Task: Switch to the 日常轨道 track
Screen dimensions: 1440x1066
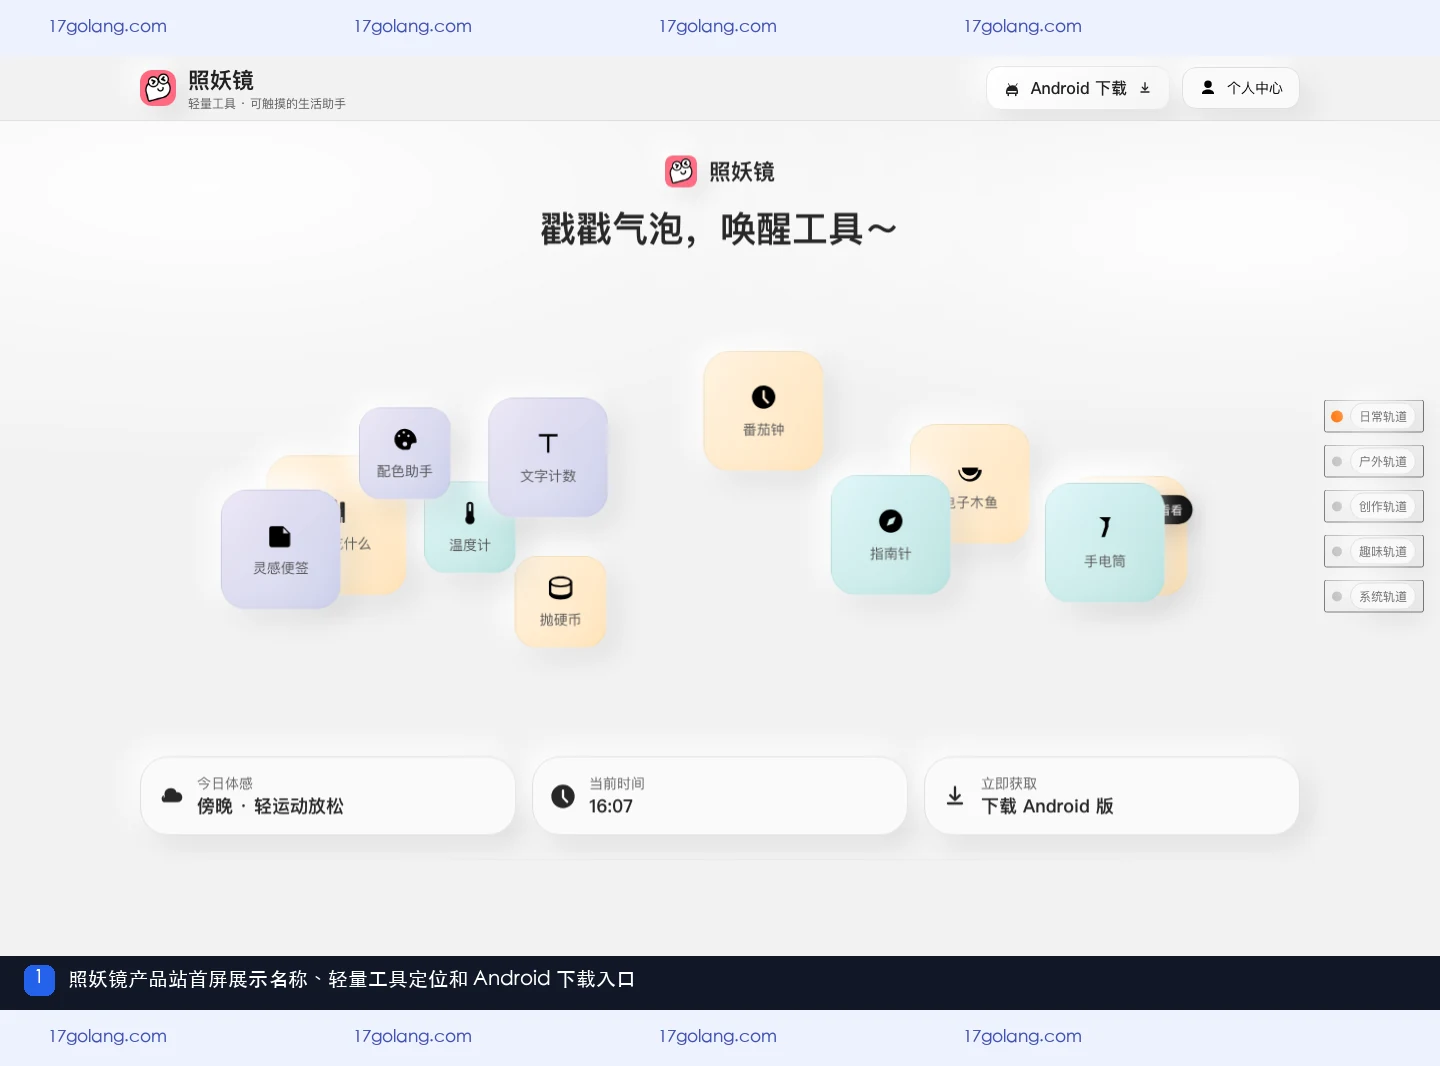Action: [x=1374, y=417]
